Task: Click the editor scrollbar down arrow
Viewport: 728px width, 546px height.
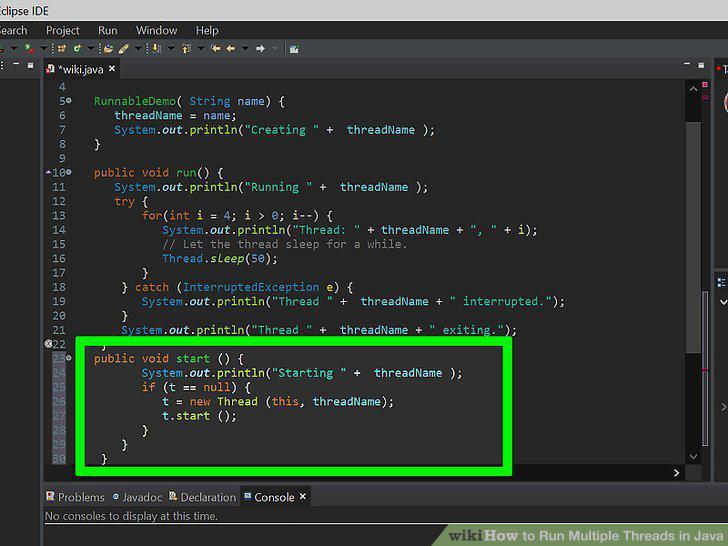Action: (693, 456)
